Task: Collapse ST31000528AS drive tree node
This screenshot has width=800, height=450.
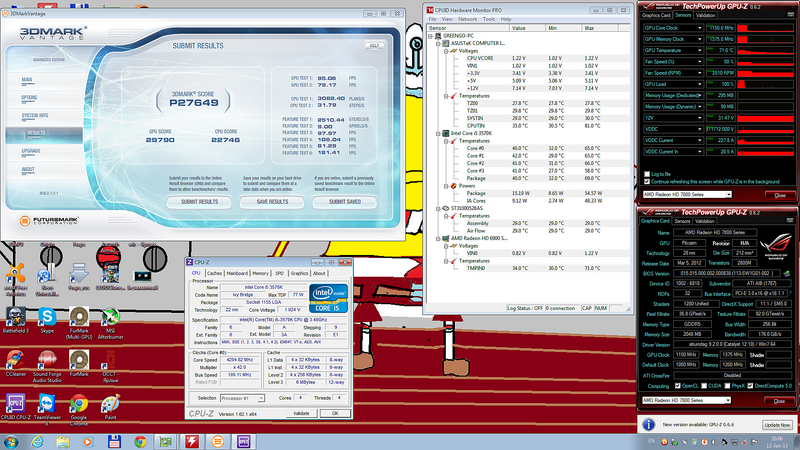Action: click(438, 209)
